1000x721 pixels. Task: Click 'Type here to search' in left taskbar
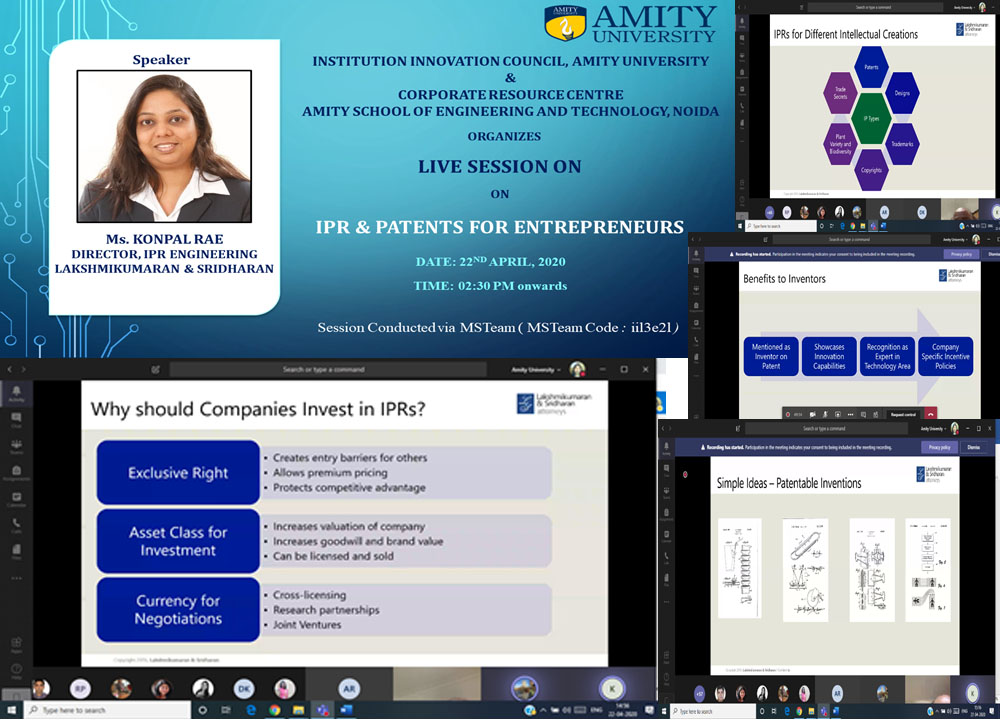[107, 710]
